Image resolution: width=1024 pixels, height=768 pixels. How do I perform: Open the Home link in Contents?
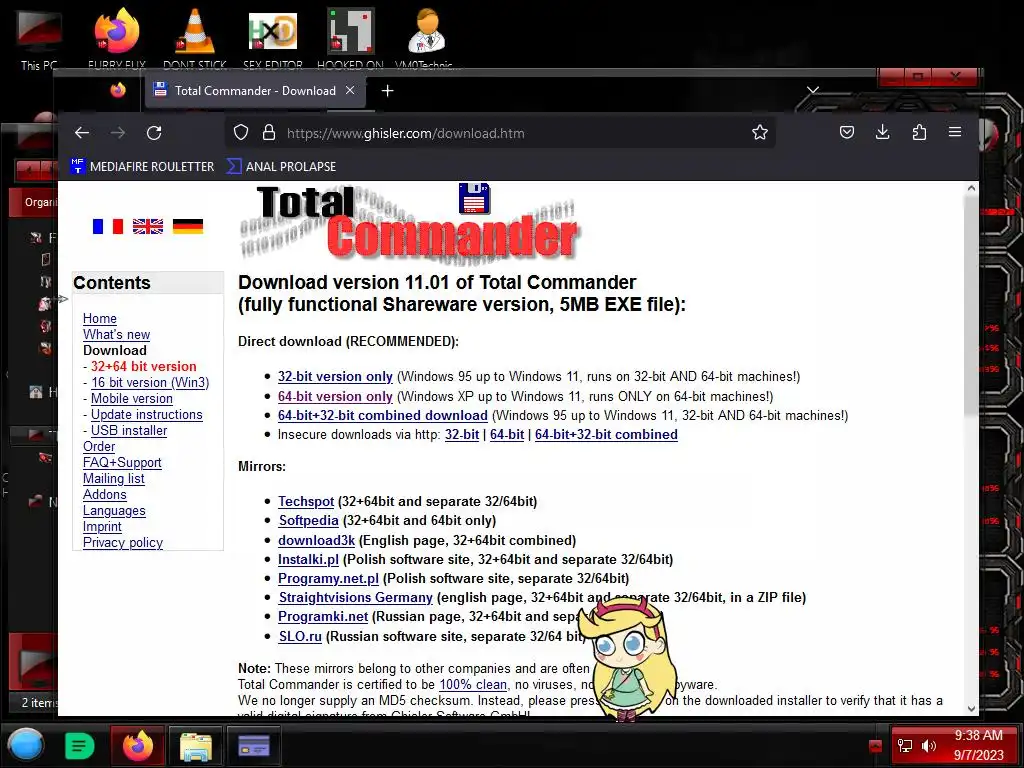click(x=100, y=319)
